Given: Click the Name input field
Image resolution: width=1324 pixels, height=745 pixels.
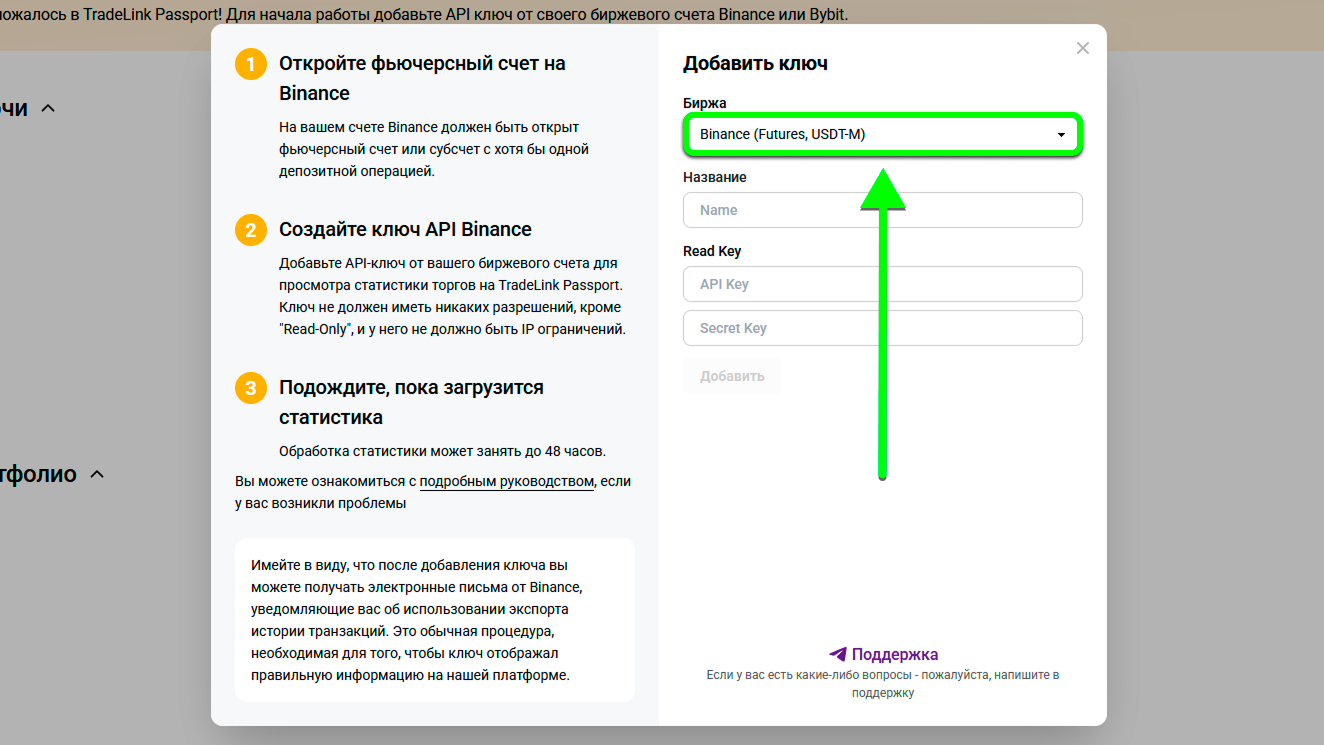Looking at the screenshot, I should point(882,210).
